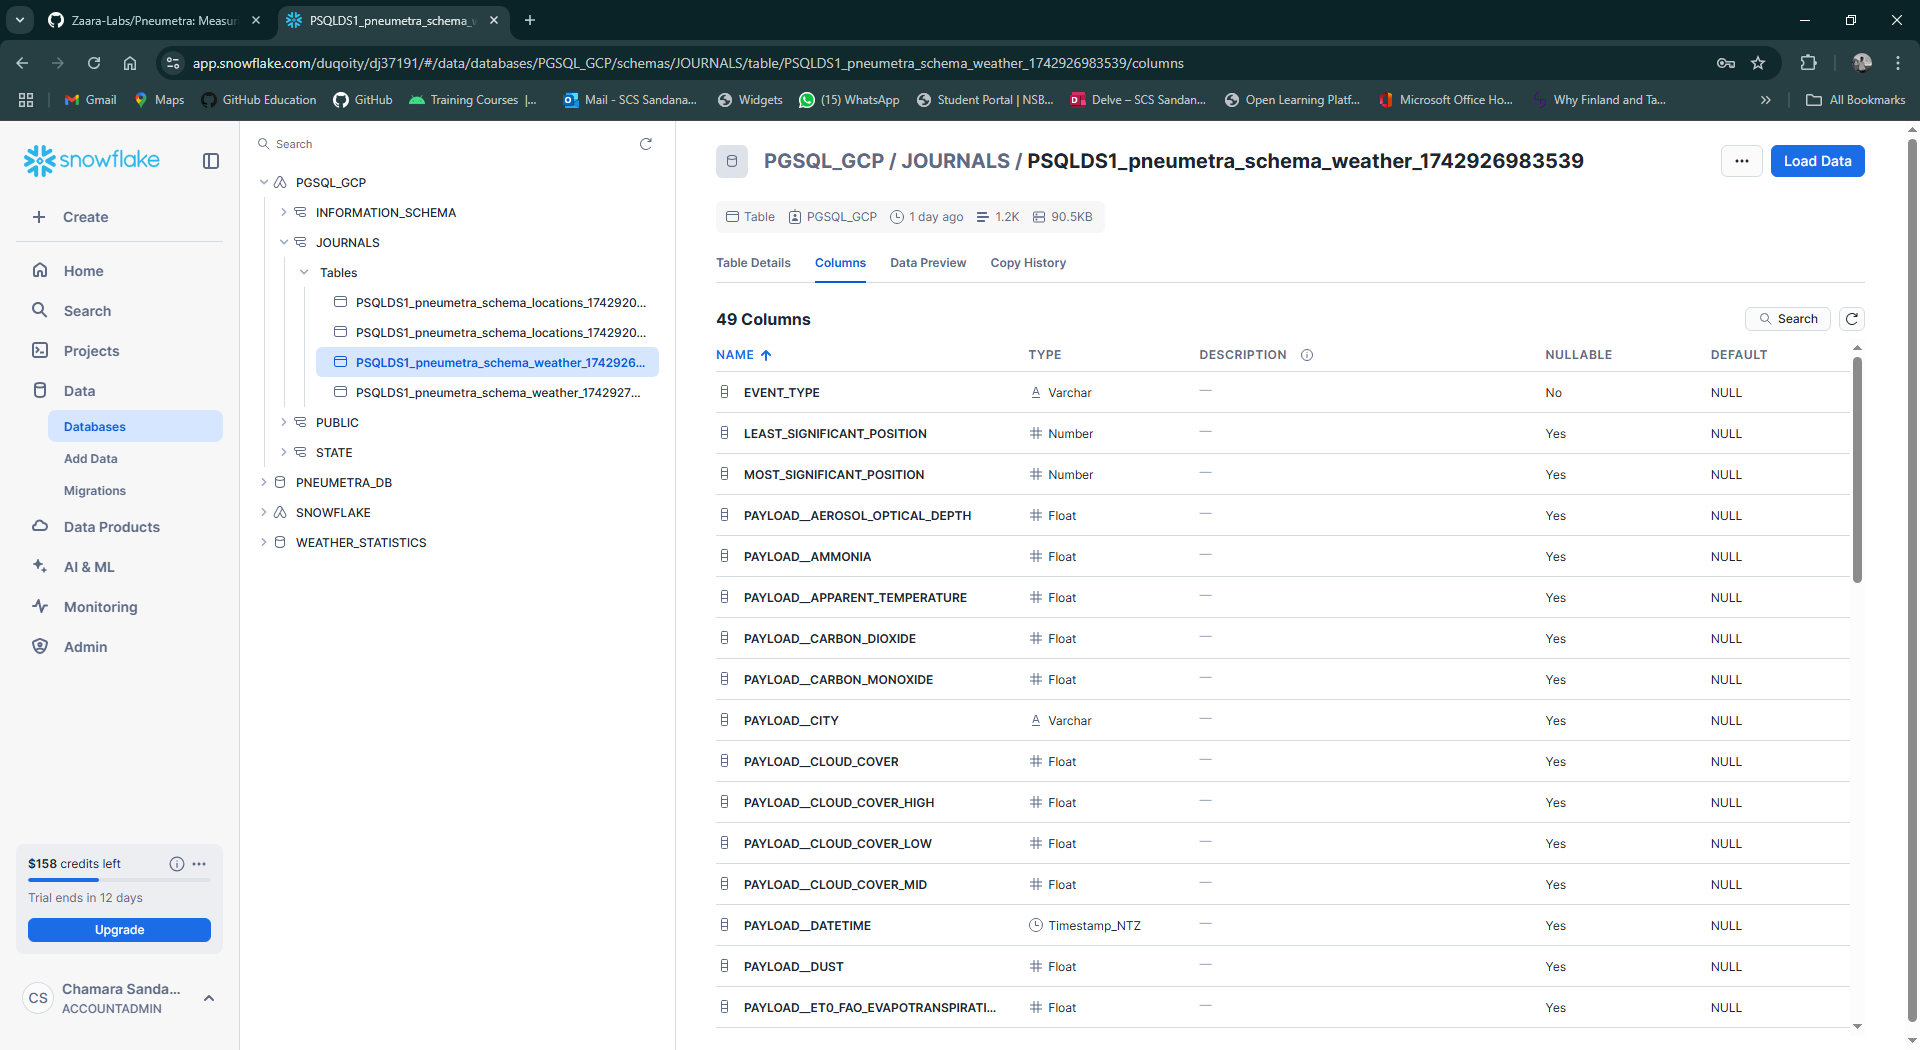Switch to the Data Preview tab
Screen dimensions: 1920x1050
pyautogui.click(x=927, y=263)
